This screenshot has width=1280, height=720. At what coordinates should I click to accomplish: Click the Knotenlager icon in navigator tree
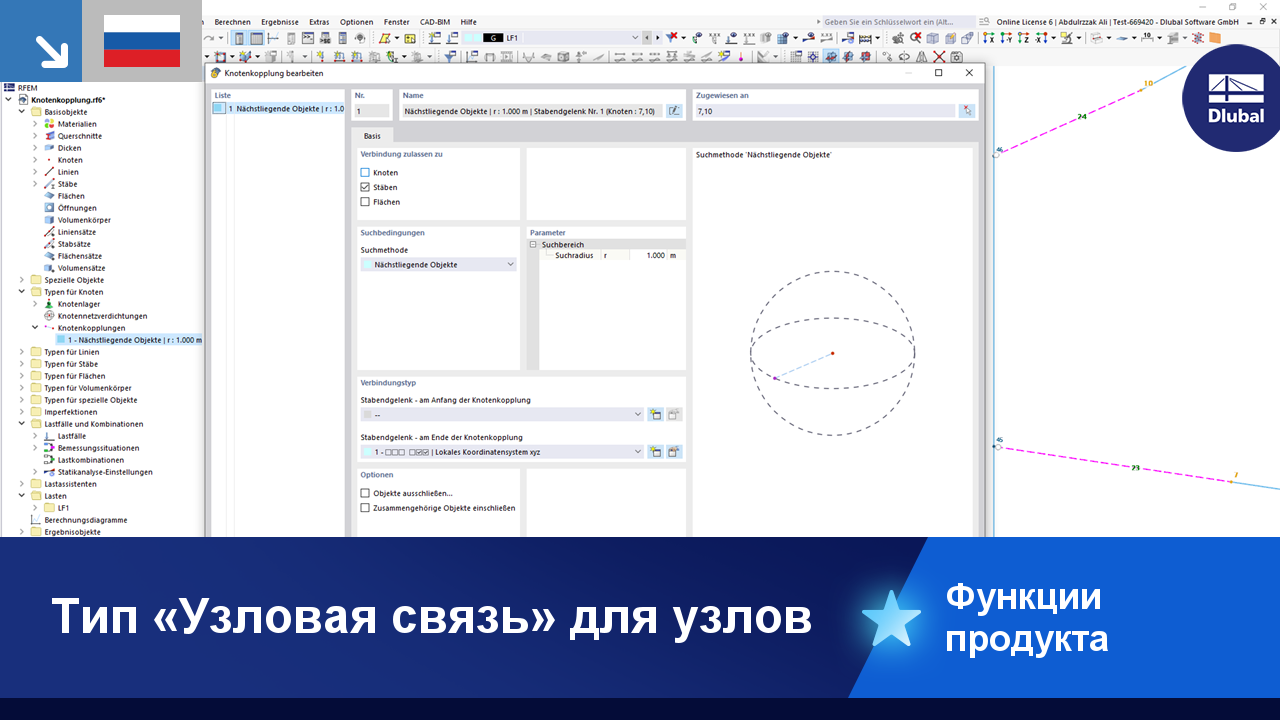(x=49, y=304)
